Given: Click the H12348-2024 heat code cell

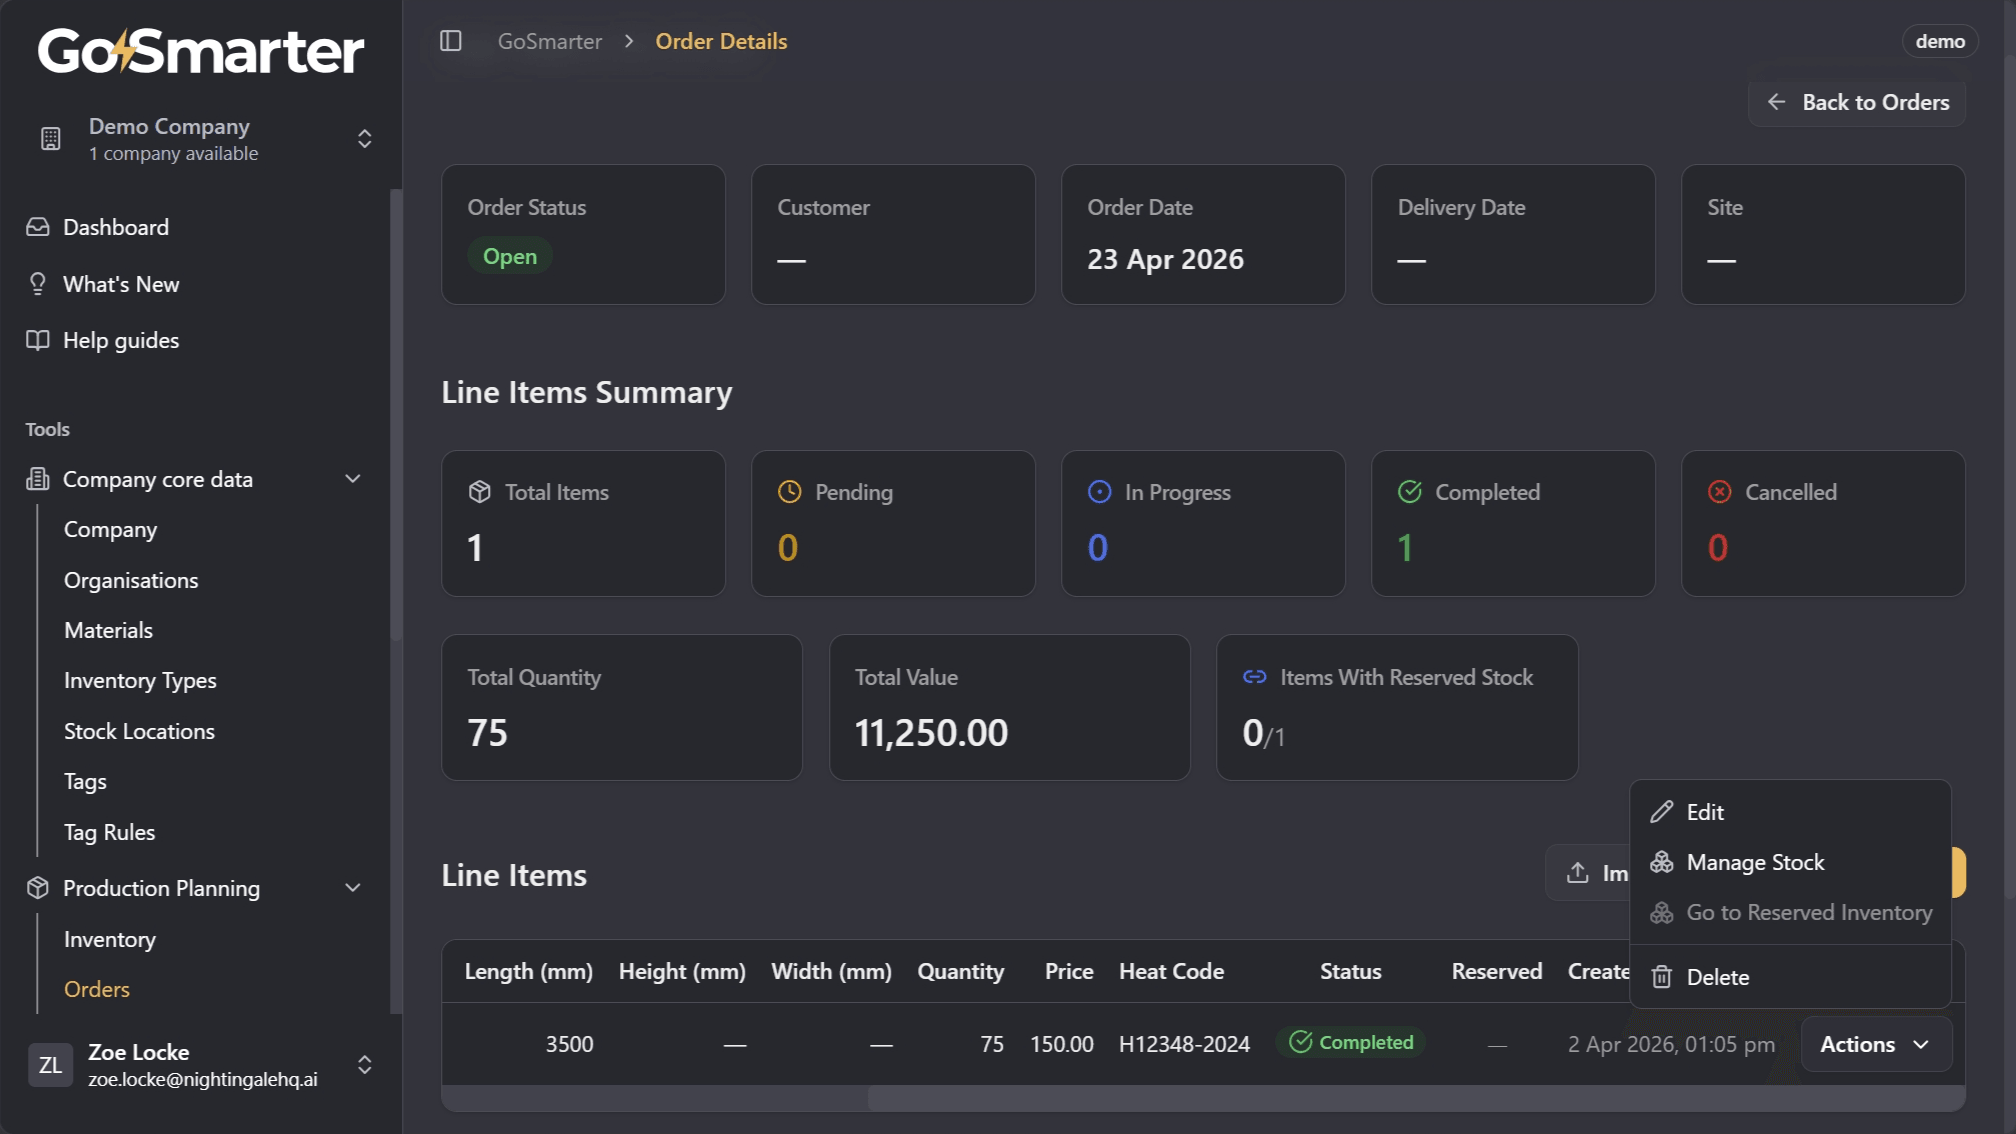Looking at the screenshot, I should (1184, 1044).
